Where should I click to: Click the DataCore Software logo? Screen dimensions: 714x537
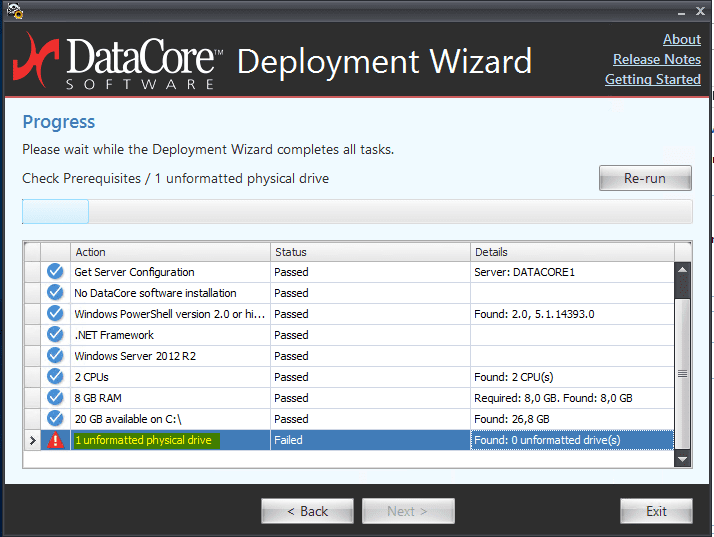point(118,61)
